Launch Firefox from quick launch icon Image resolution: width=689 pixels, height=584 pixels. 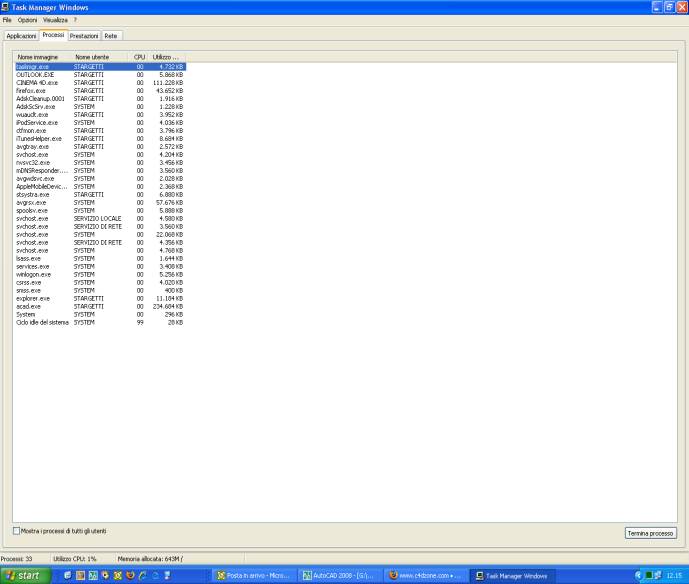(130, 575)
